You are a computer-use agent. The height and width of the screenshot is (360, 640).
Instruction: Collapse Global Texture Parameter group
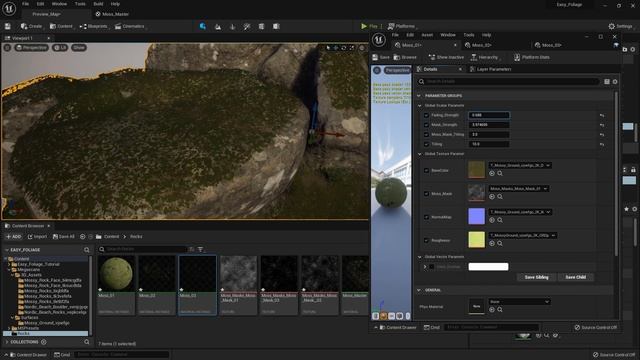420,154
